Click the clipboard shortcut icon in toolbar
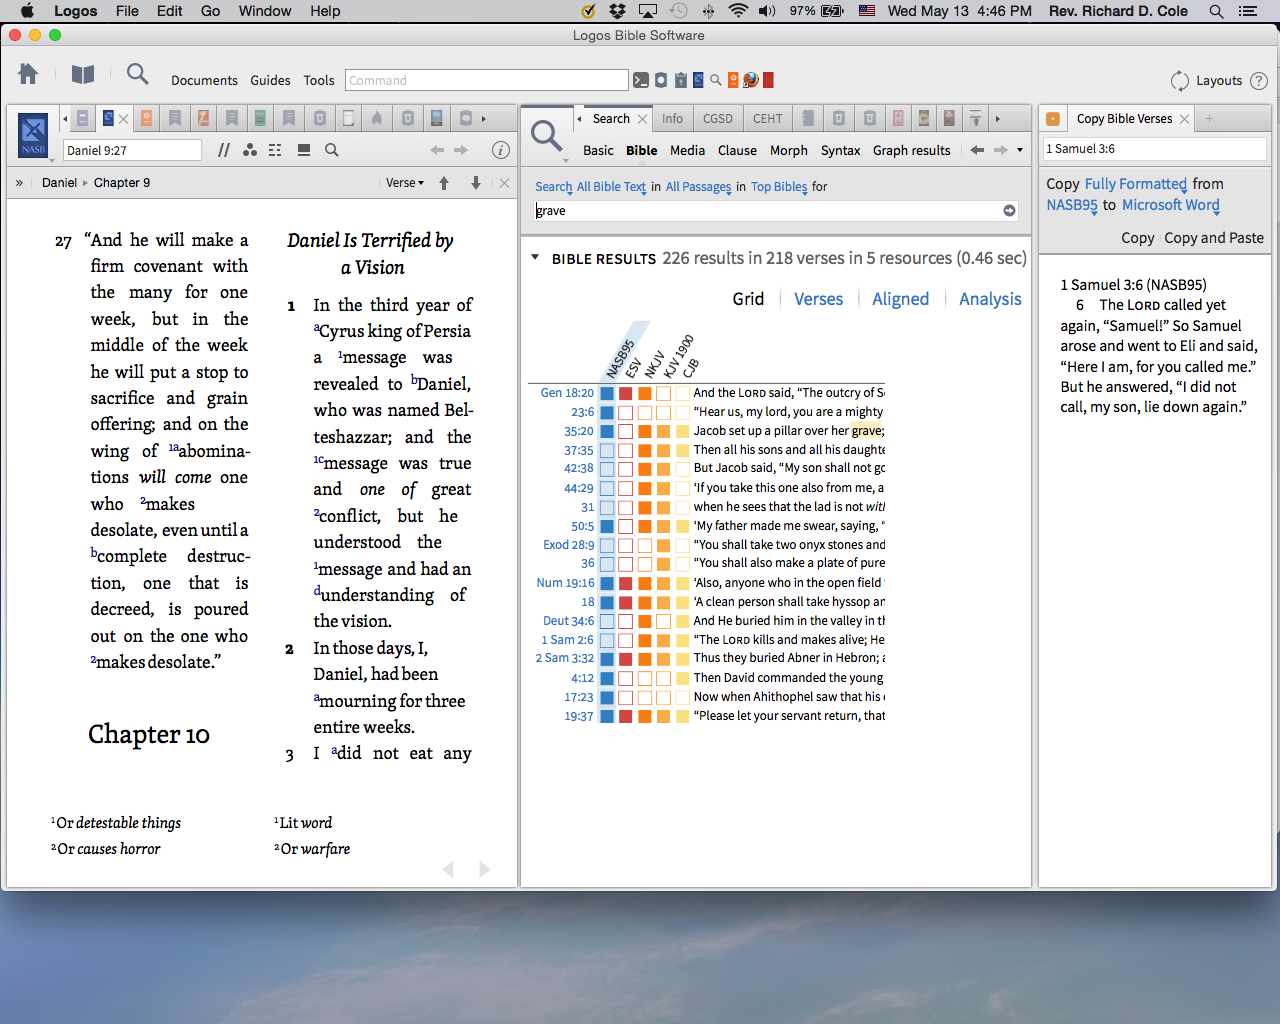The height and width of the screenshot is (1024, 1280). (680, 80)
